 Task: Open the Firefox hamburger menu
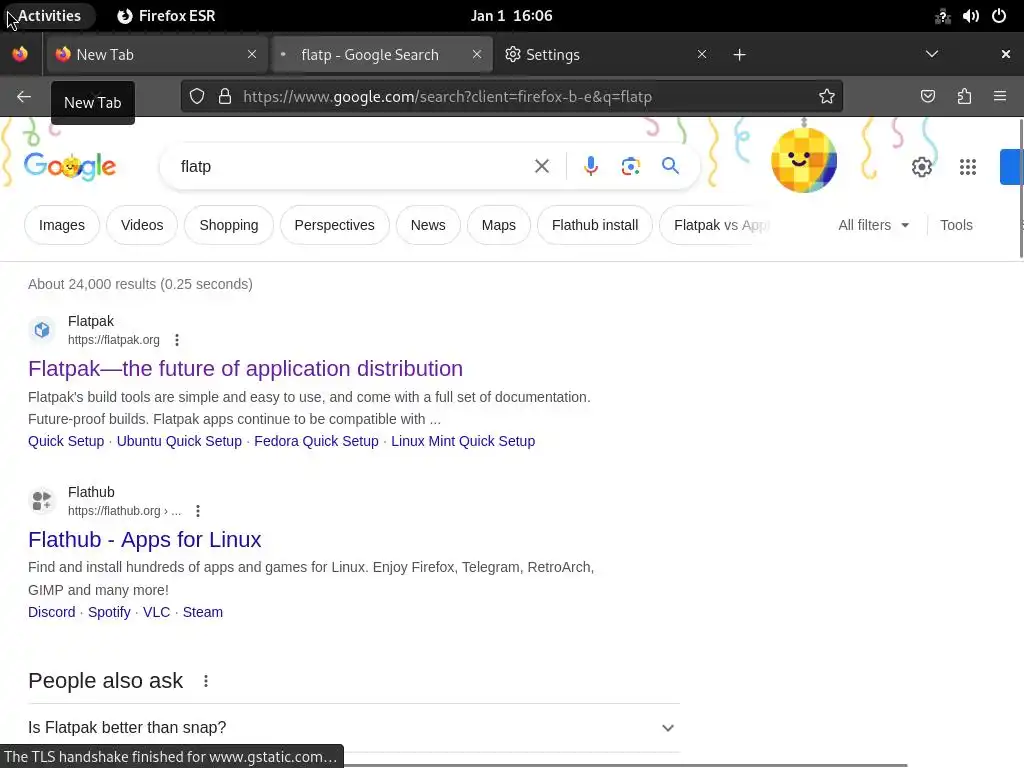1000,97
